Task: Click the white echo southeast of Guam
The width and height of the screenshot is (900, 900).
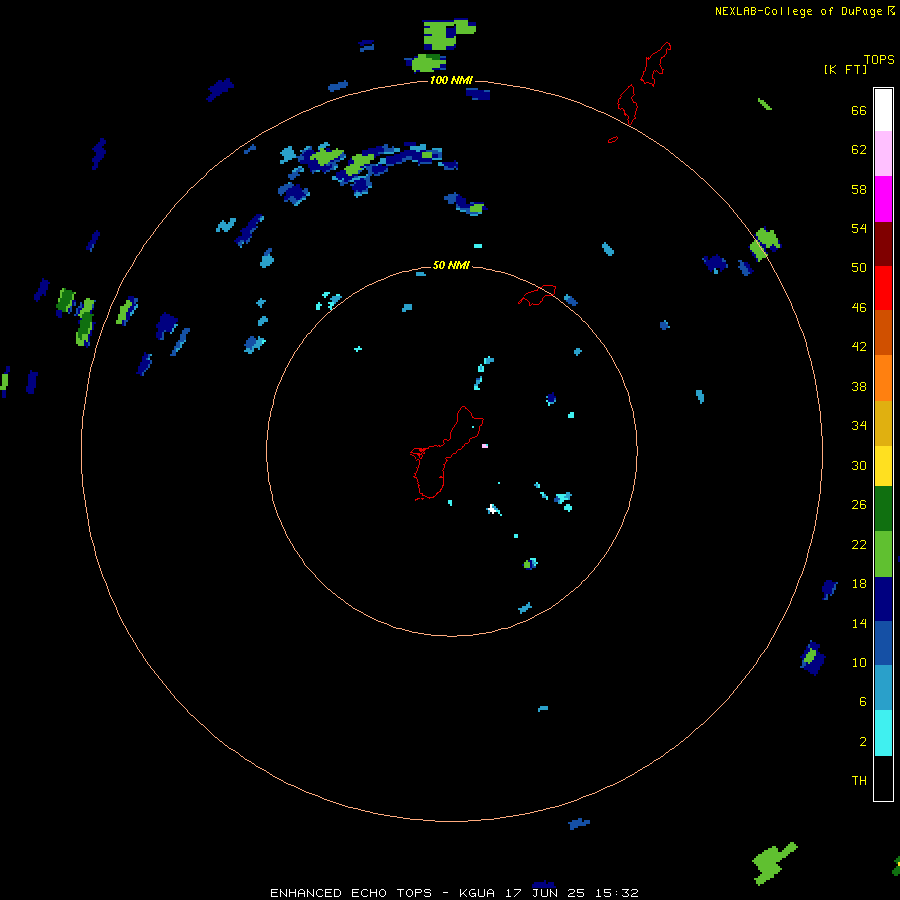Action: 494,509
